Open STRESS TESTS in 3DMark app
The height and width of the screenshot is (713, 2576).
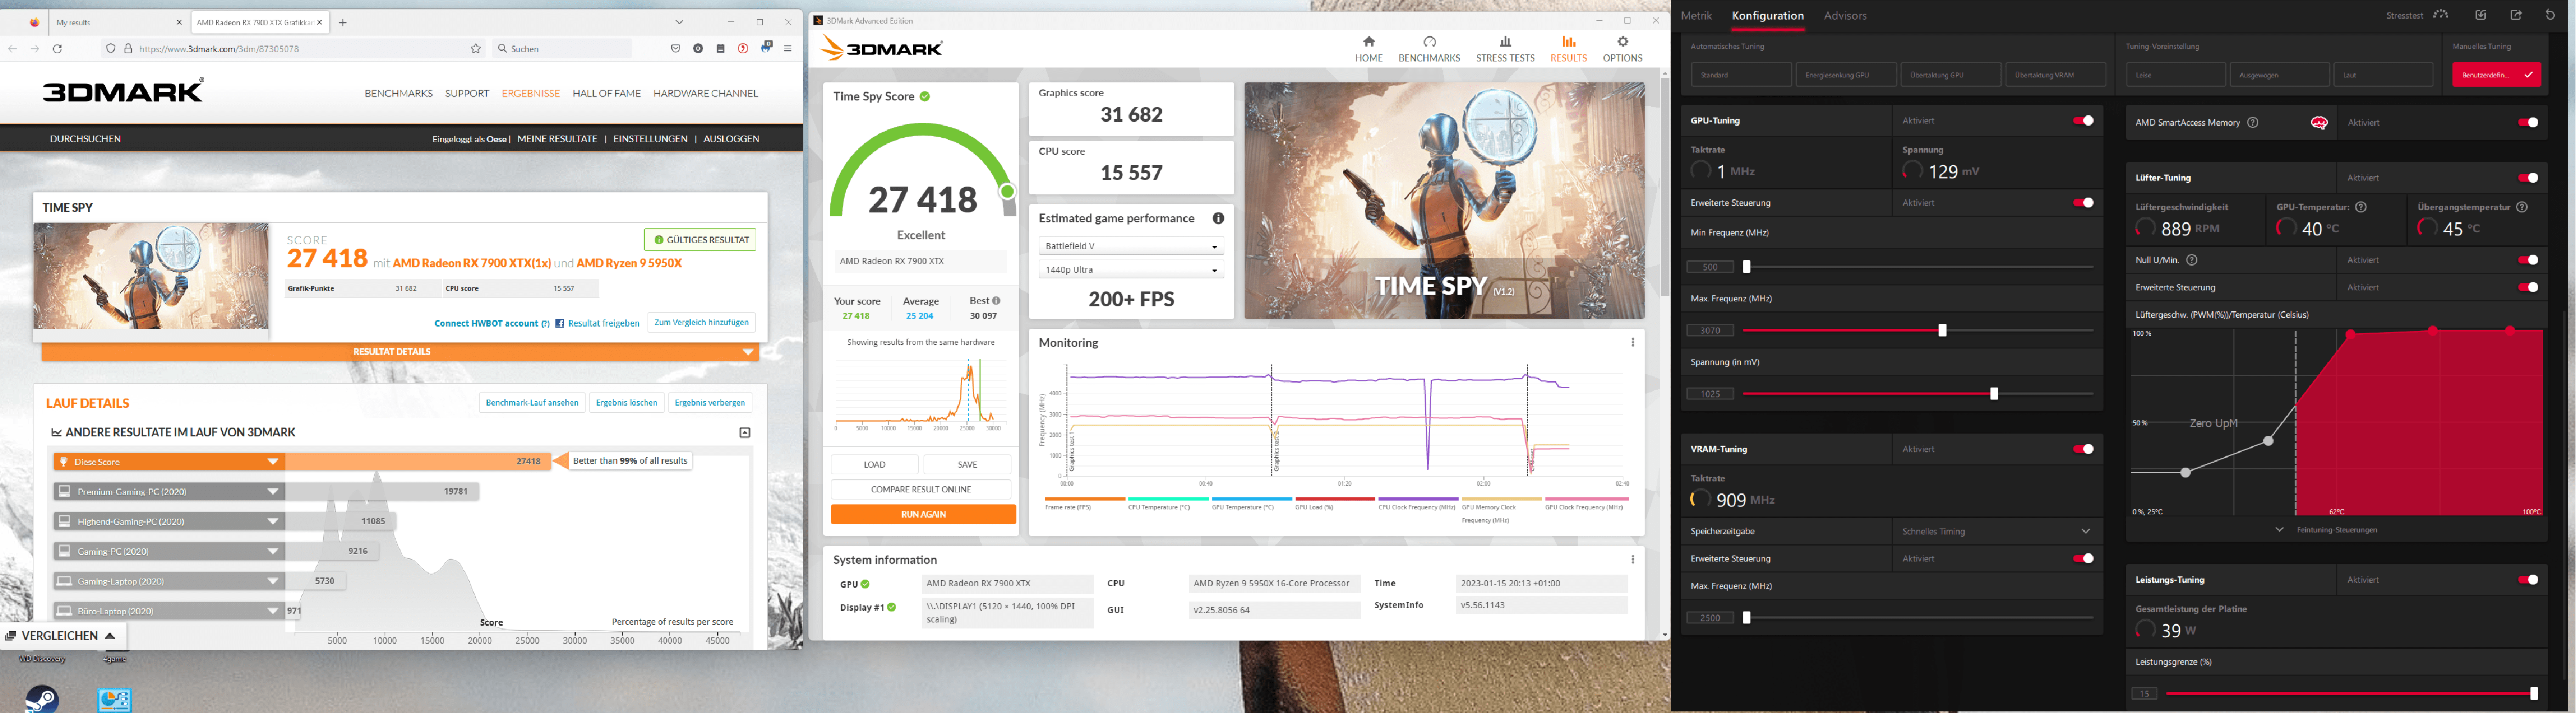tap(1505, 49)
